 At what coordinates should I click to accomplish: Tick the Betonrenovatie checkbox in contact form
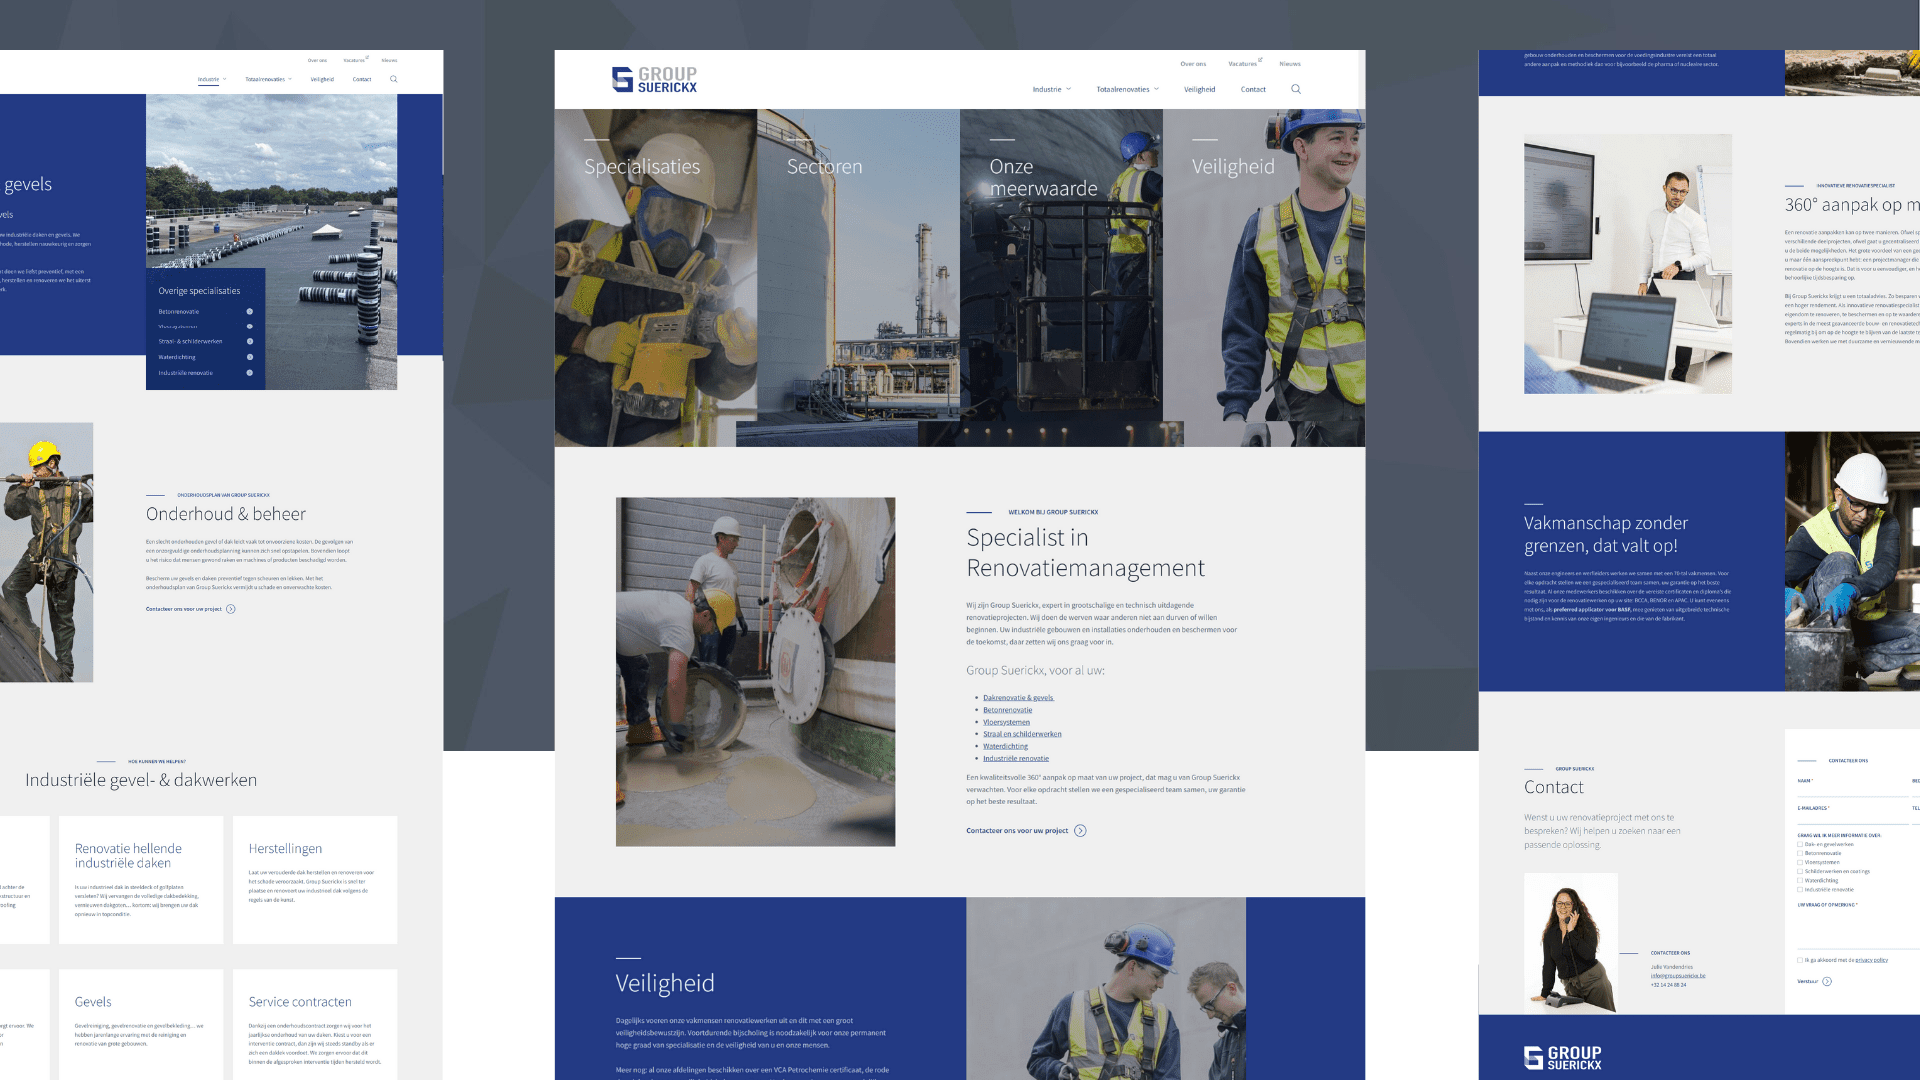(1800, 853)
